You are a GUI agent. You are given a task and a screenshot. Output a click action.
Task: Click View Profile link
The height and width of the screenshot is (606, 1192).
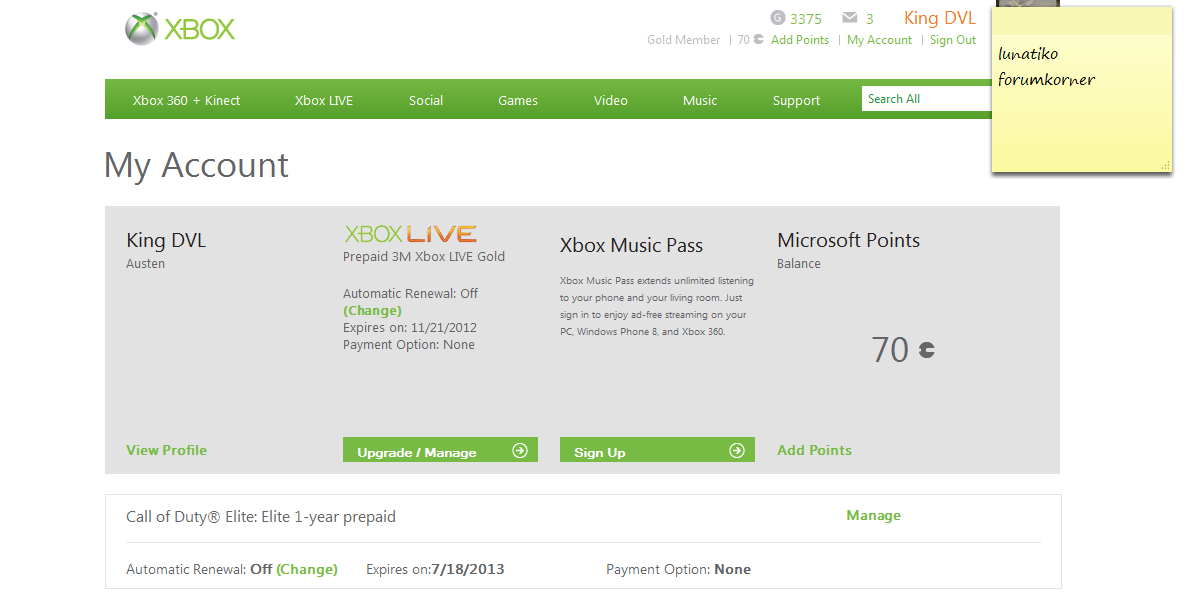tap(166, 450)
